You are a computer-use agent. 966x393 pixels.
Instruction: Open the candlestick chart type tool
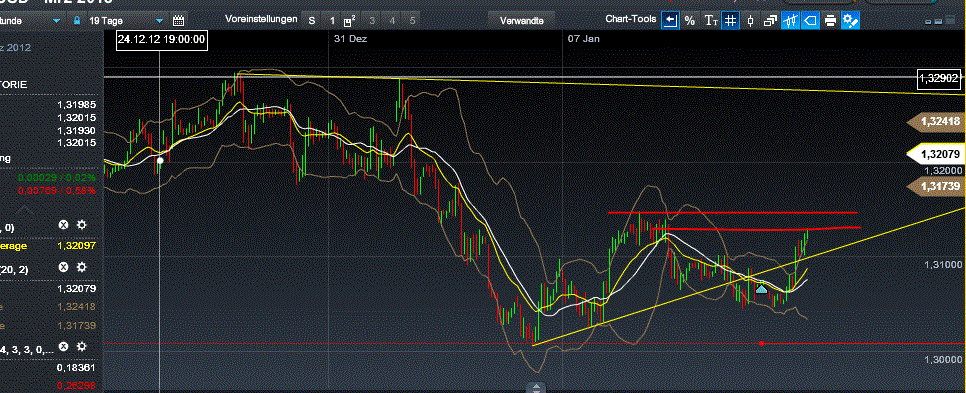[750, 21]
